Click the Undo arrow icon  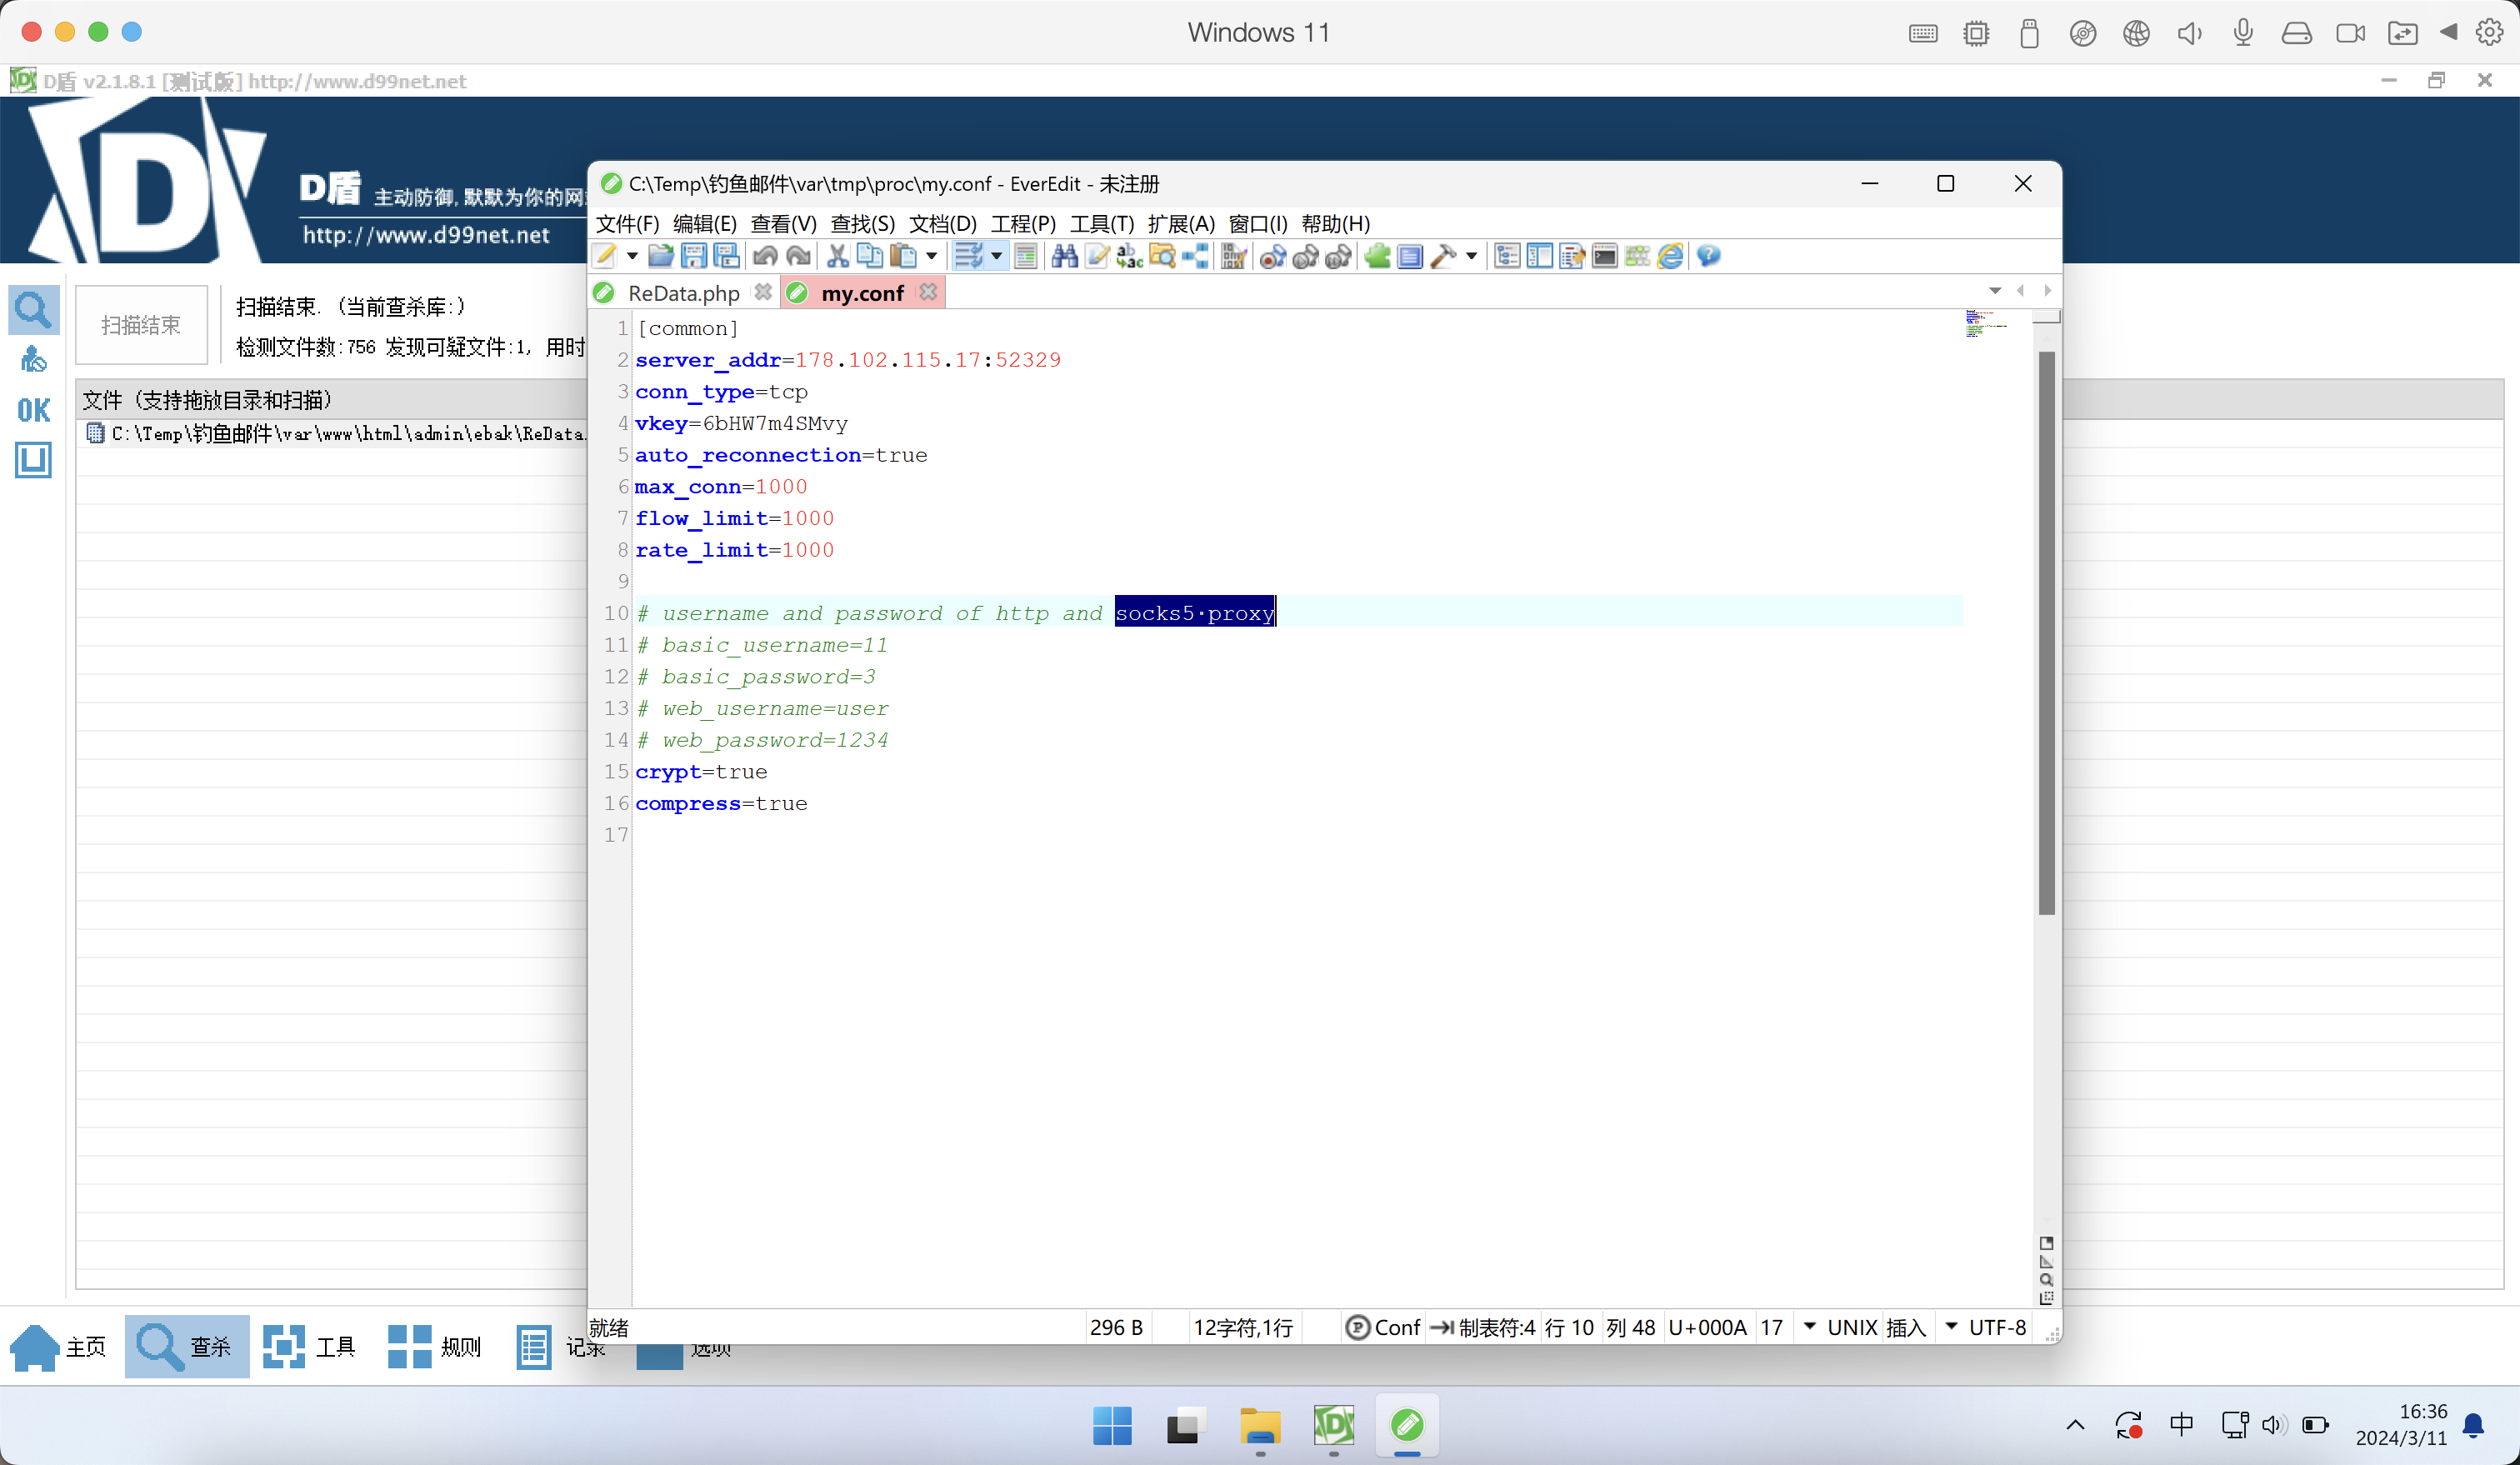pyautogui.click(x=765, y=256)
